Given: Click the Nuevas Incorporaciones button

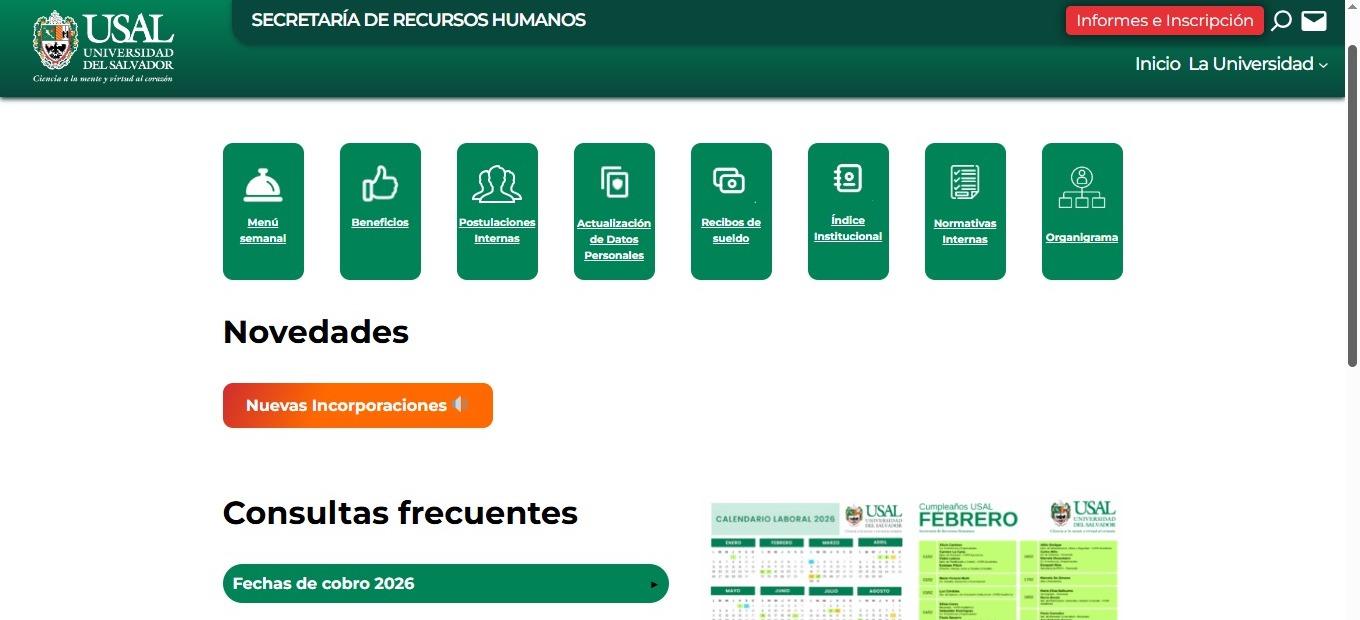Looking at the screenshot, I should (x=357, y=405).
